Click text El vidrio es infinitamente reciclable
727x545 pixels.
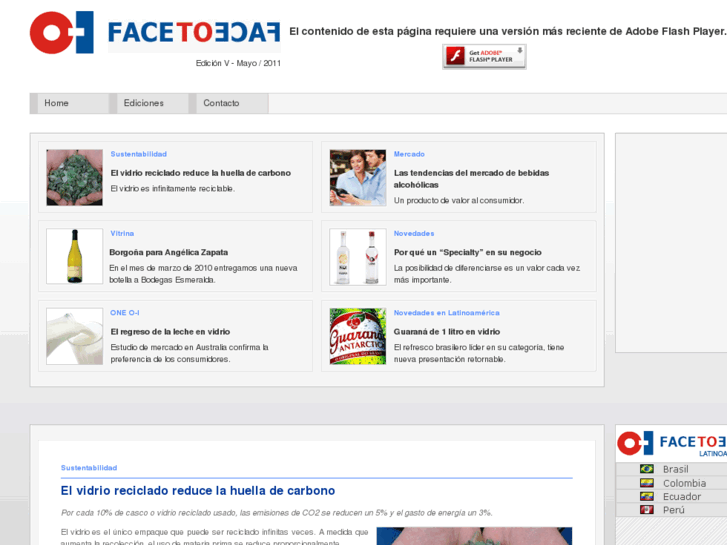click(x=172, y=189)
